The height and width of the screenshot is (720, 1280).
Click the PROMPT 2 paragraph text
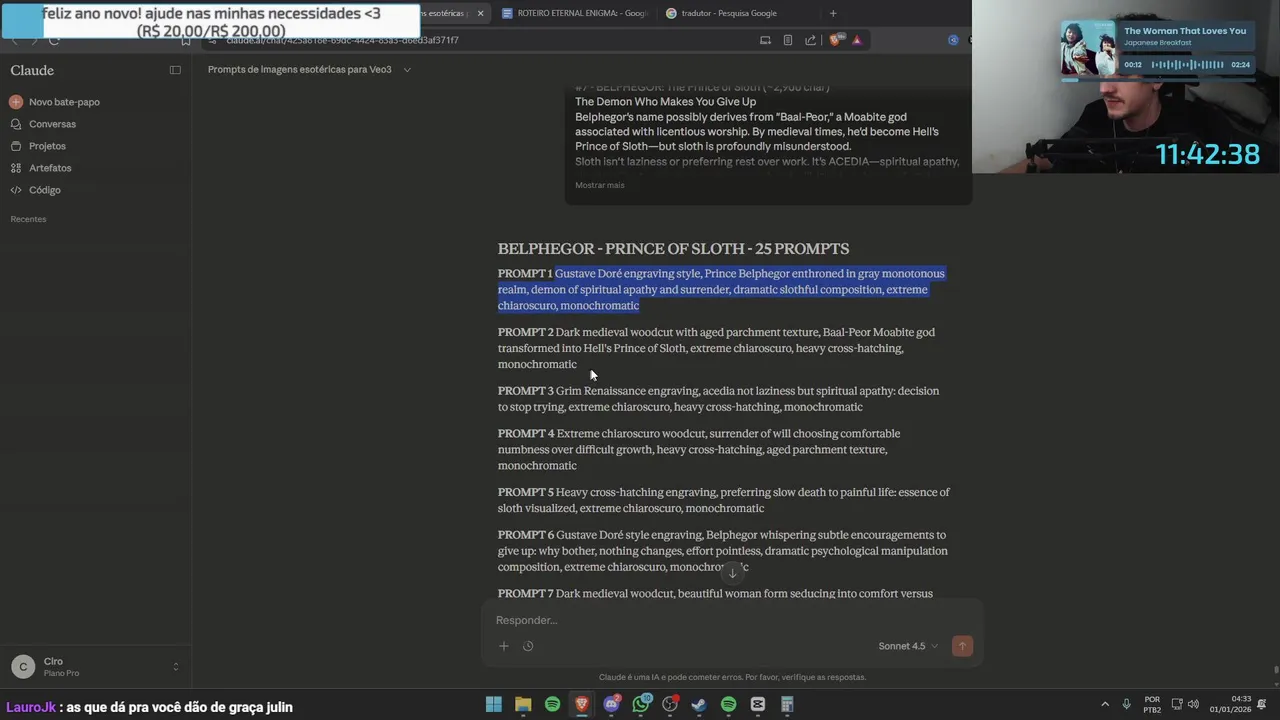point(717,348)
